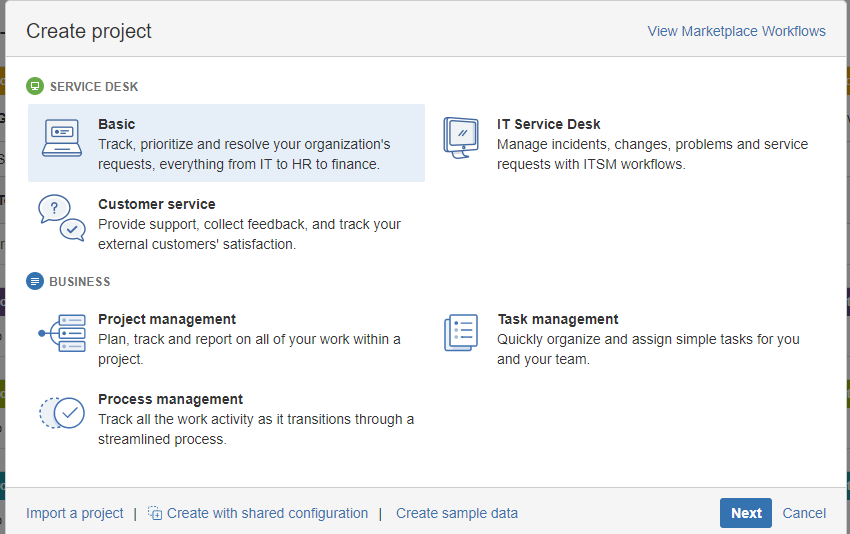Click the Import a project link
The width and height of the screenshot is (850, 534).
[x=75, y=513]
